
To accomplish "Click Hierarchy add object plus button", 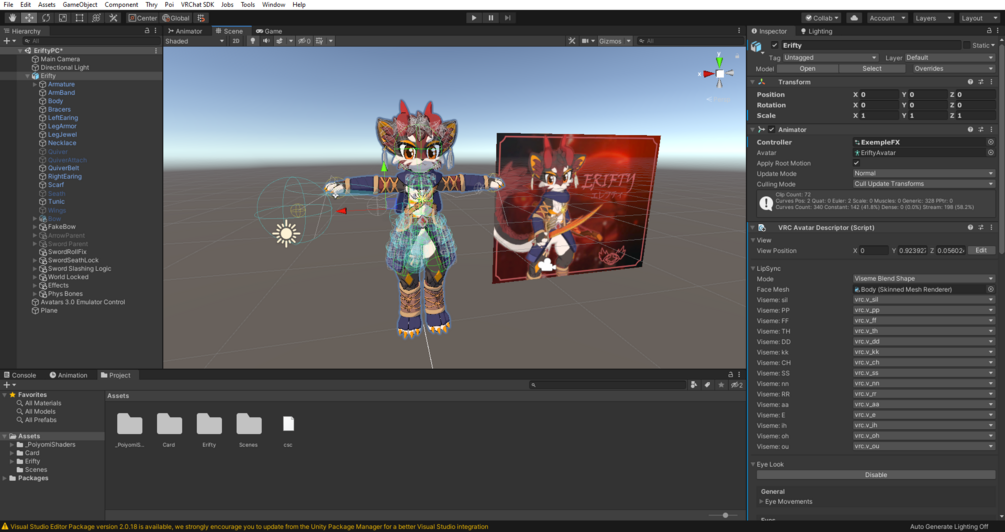I will tap(9, 41).
